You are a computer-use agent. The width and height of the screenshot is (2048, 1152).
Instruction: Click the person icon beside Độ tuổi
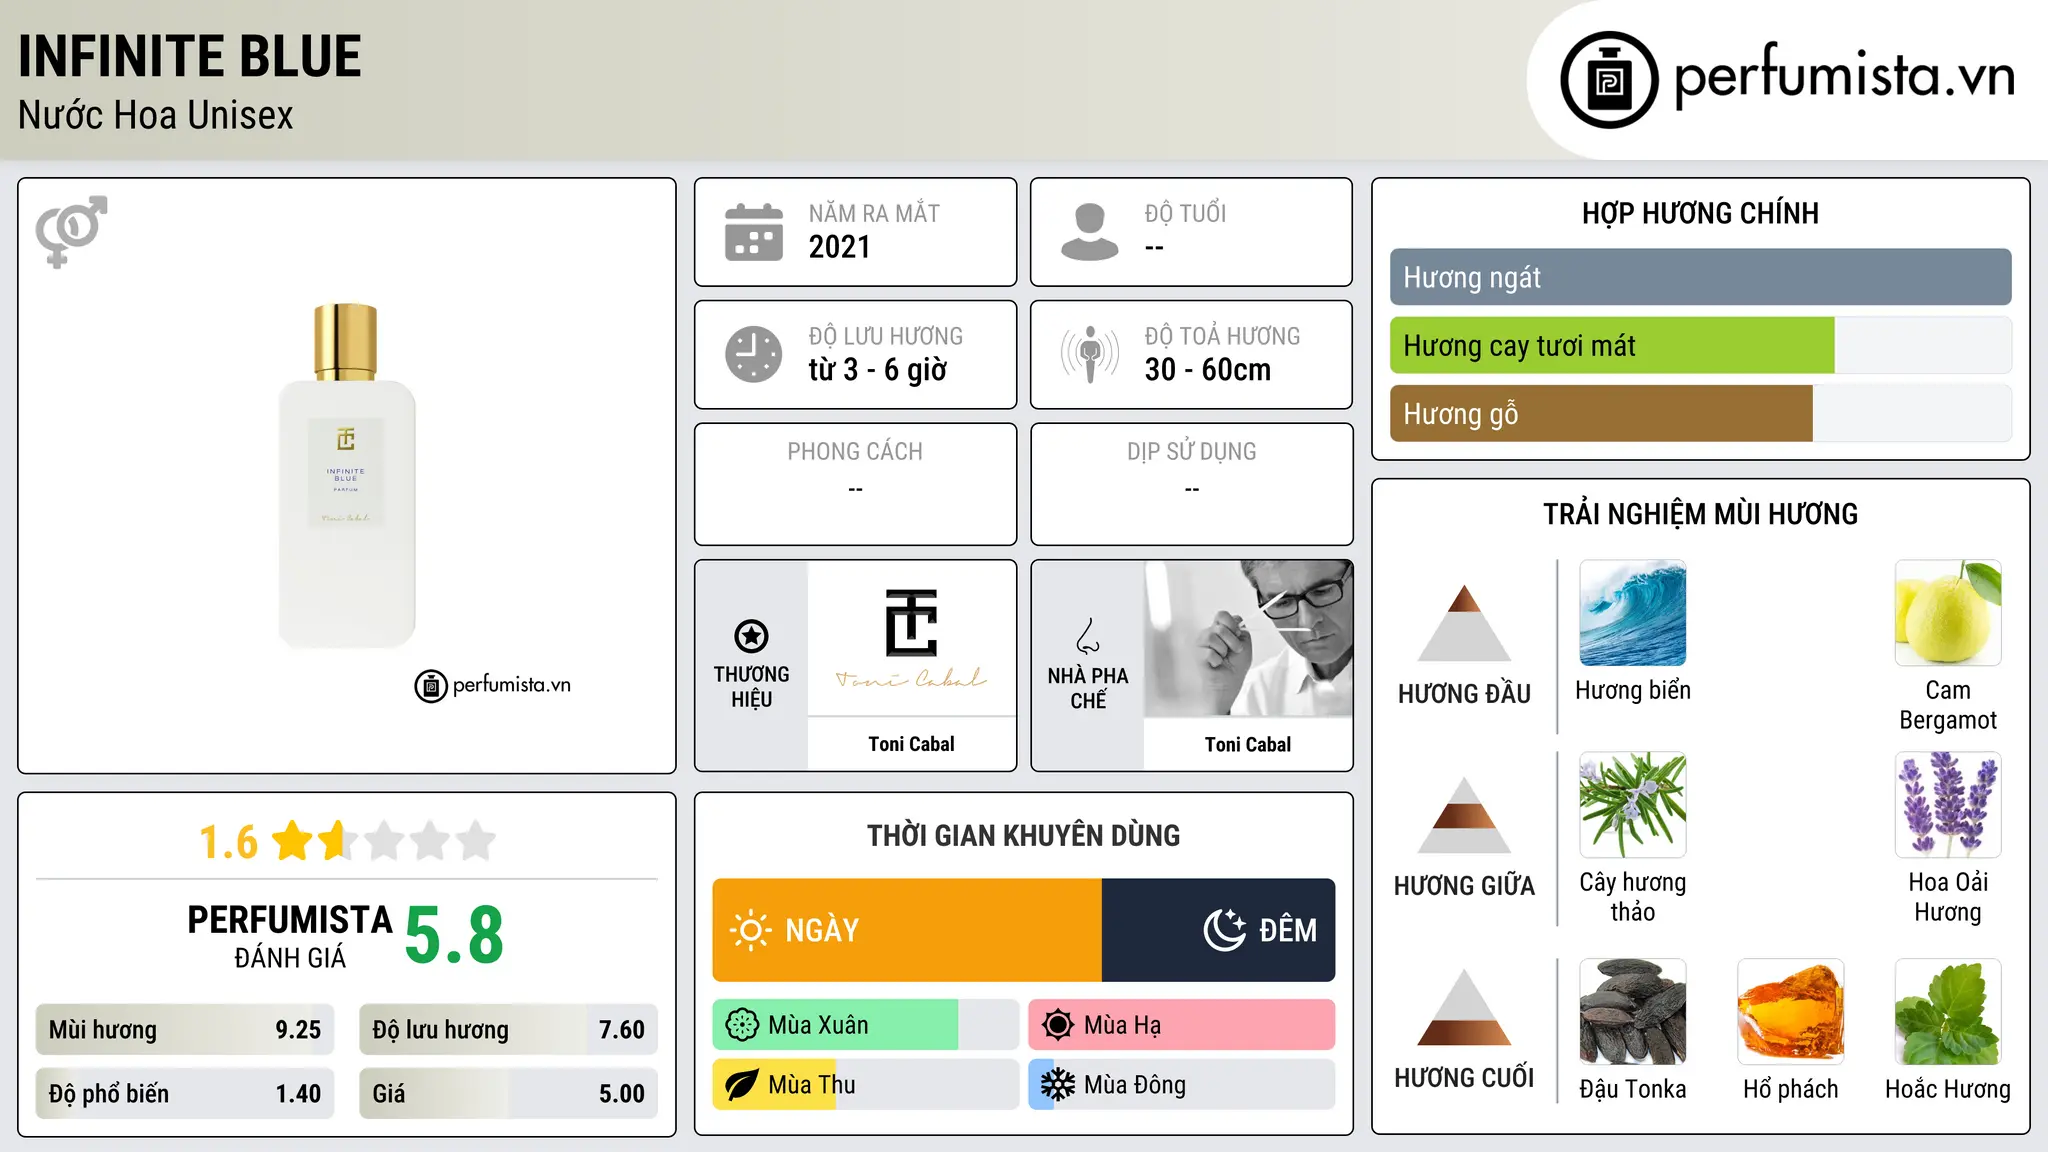[1090, 232]
